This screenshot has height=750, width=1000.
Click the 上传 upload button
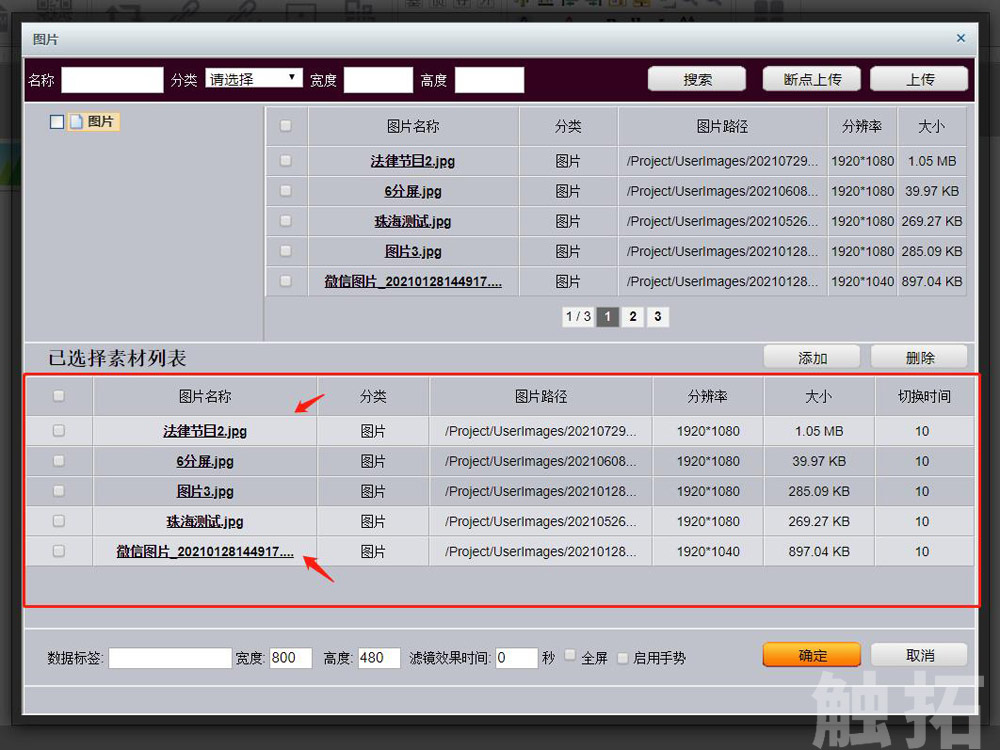point(919,80)
